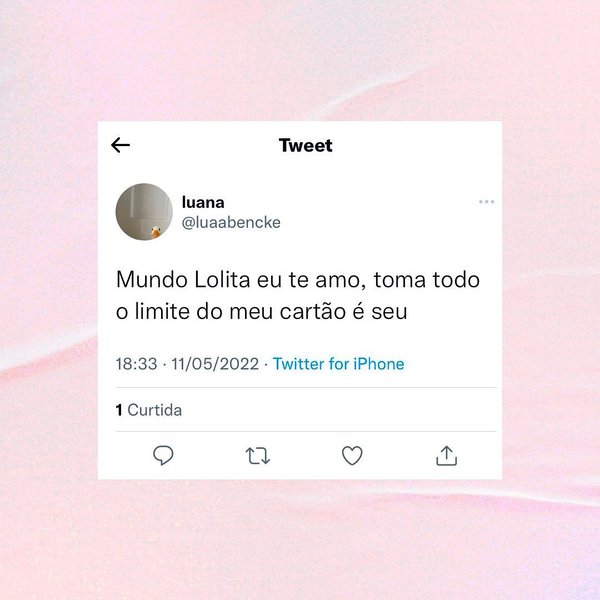Image resolution: width=600 pixels, height=600 pixels.
Task: Share the tweet via the upload icon
Action: [447, 455]
